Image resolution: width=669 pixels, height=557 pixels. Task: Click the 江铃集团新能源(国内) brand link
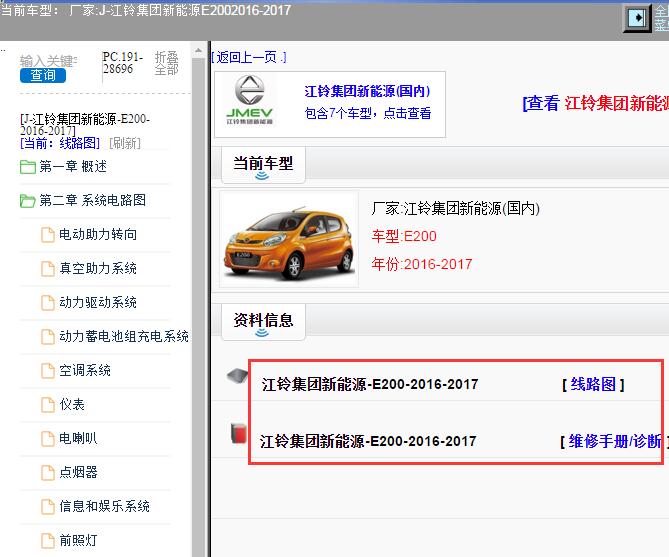pyautogui.click(x=367, y=91)
